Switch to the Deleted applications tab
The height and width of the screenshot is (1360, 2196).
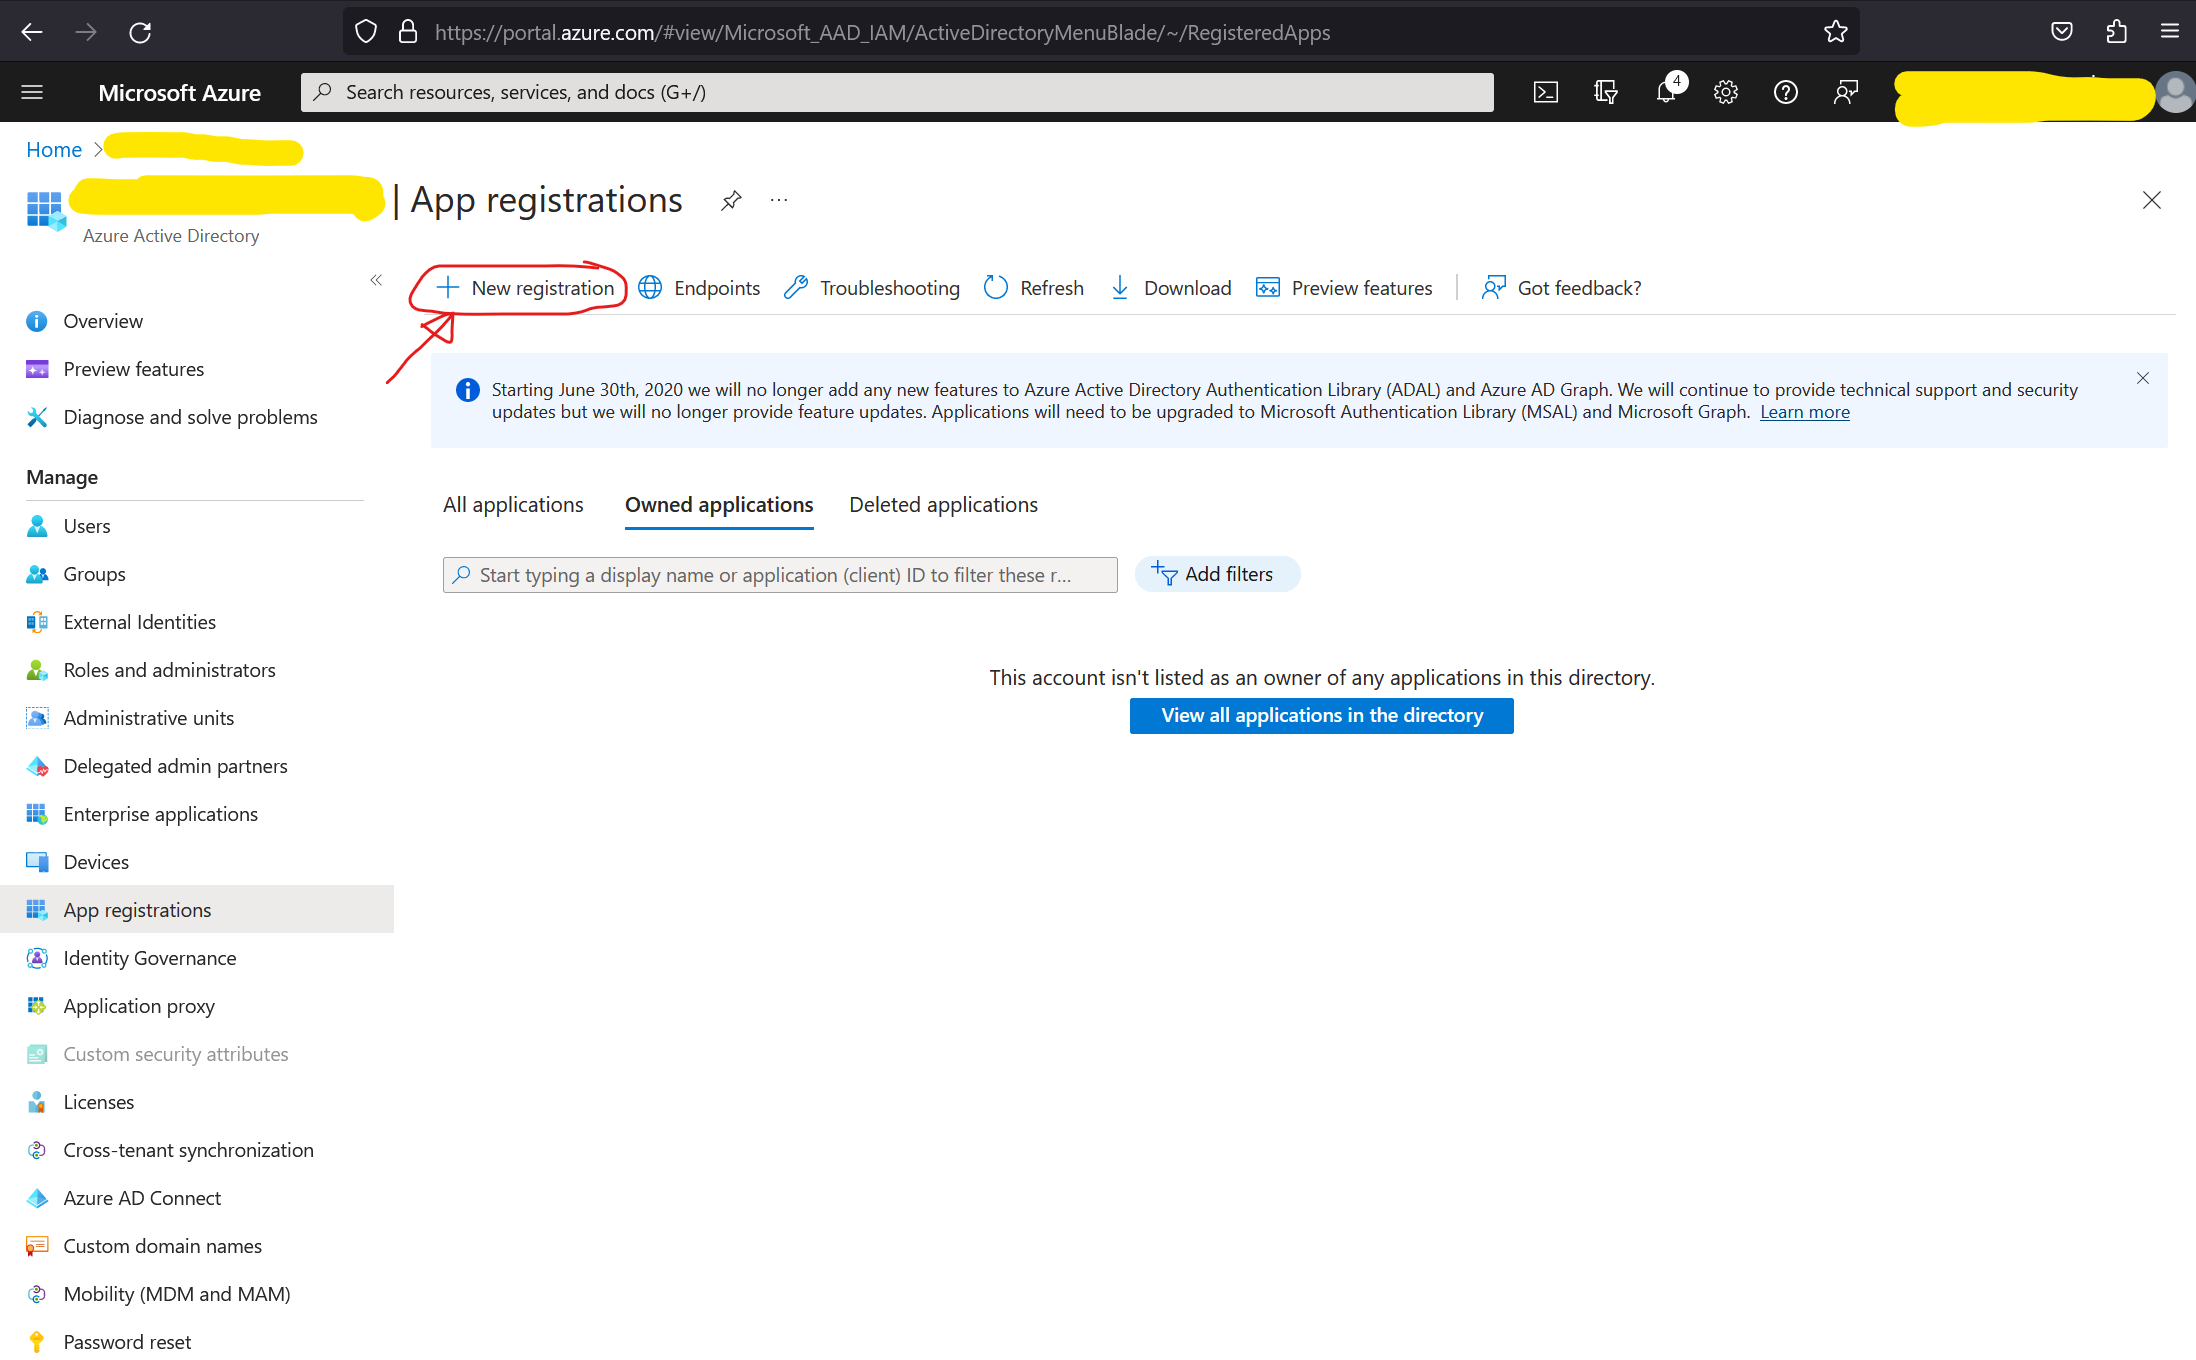pyautogui.click(x=943, y=505)
